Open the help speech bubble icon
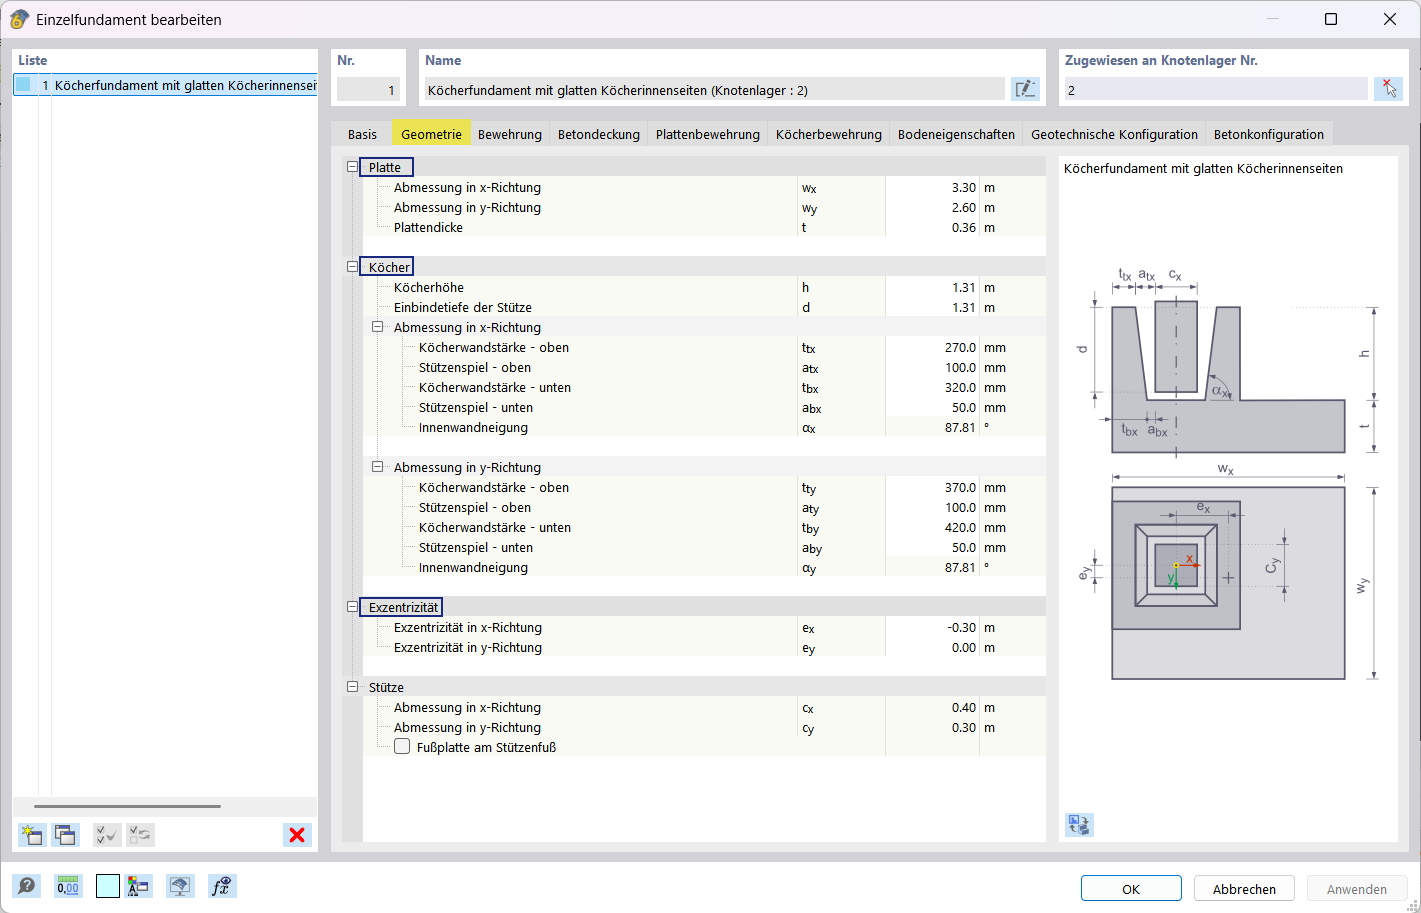The width and height of the screenshot is (1421, 913). [27, 886]
